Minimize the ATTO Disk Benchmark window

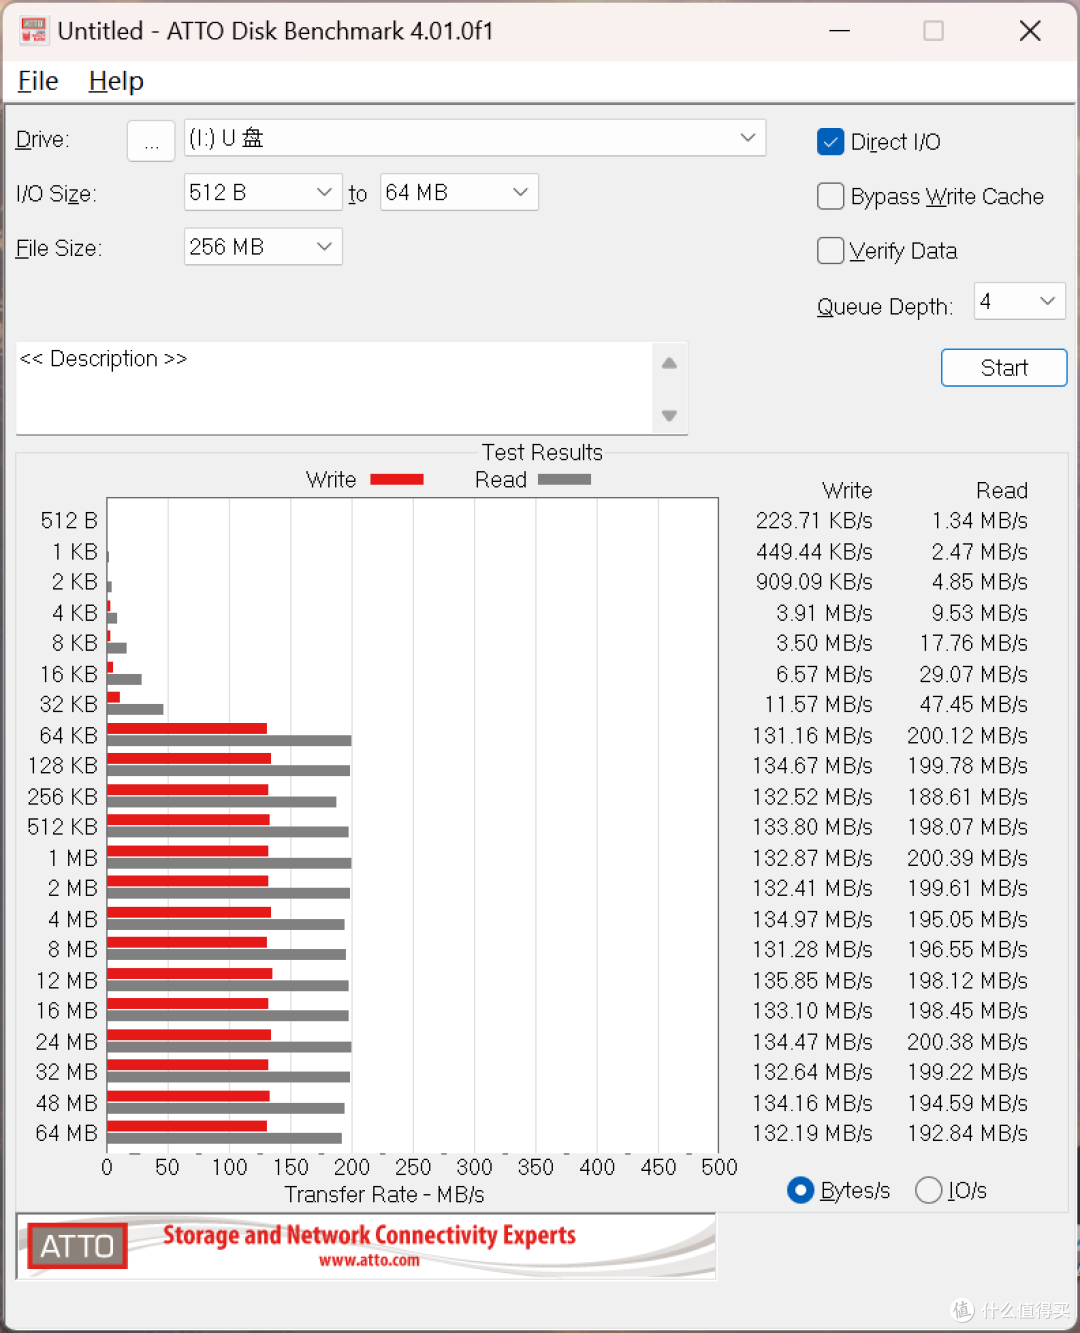click(840, 31)
